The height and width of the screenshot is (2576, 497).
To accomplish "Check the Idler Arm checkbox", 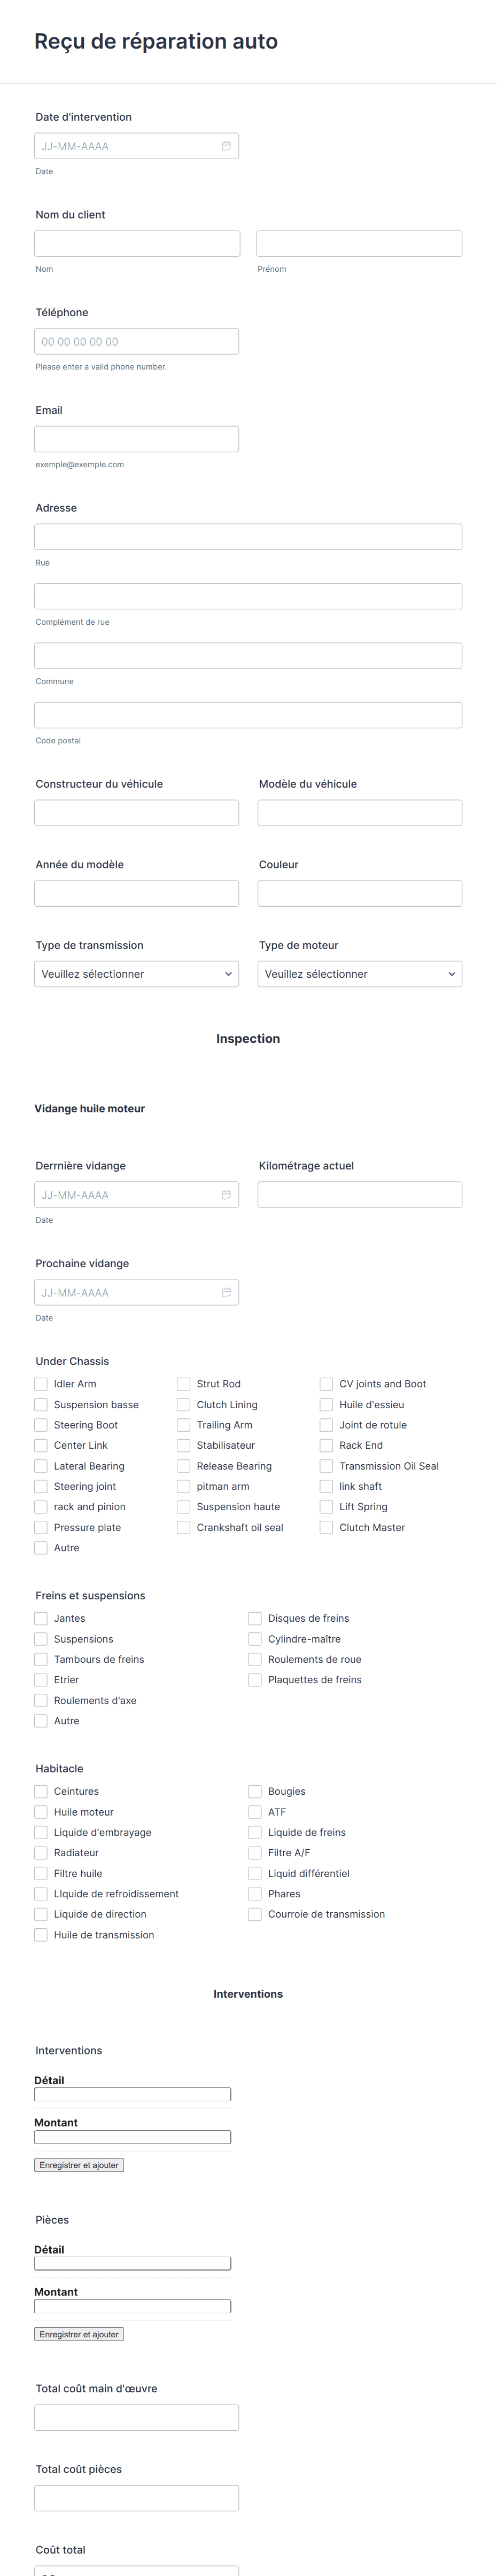I will coord(41,1384).
